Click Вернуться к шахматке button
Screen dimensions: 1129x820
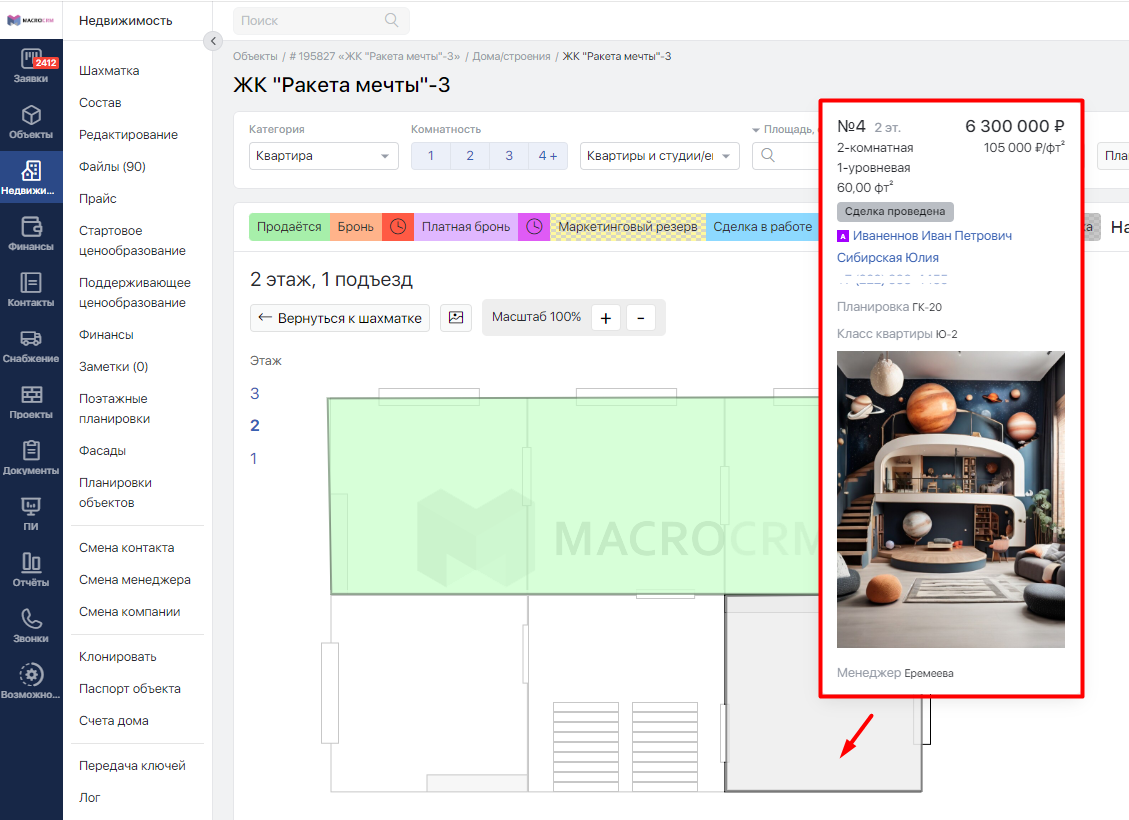coord(340,317)
